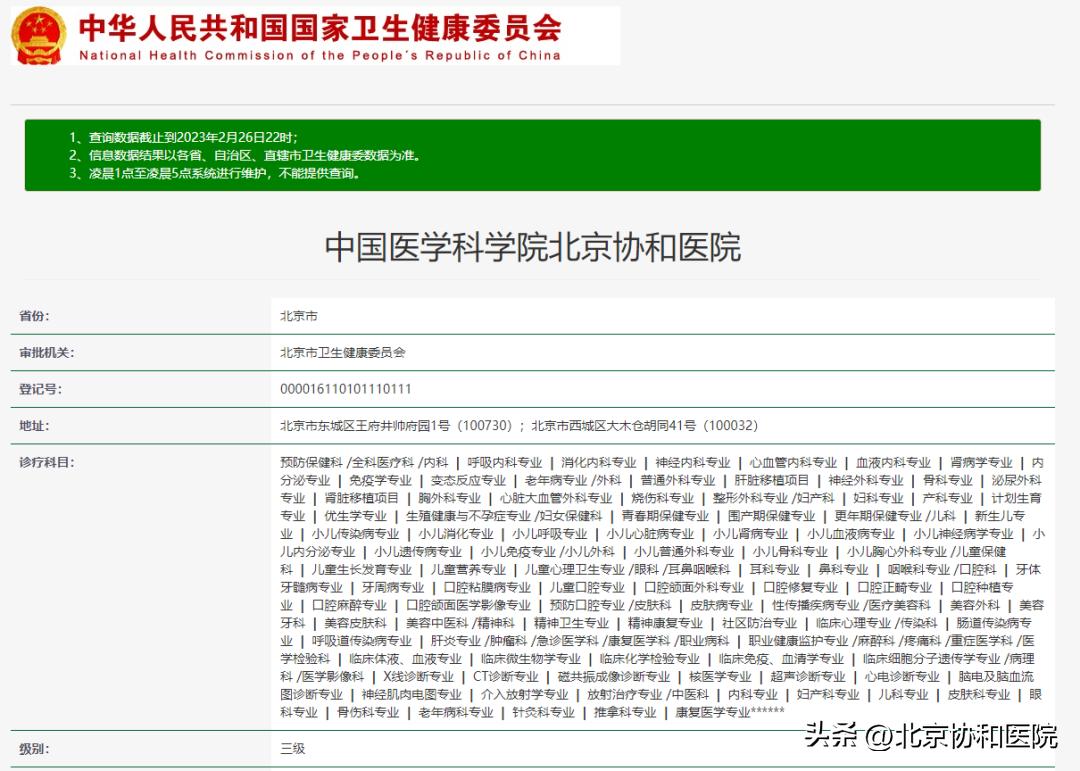Click the green notice info panel

pyautogui.click(x=540, y=156)
